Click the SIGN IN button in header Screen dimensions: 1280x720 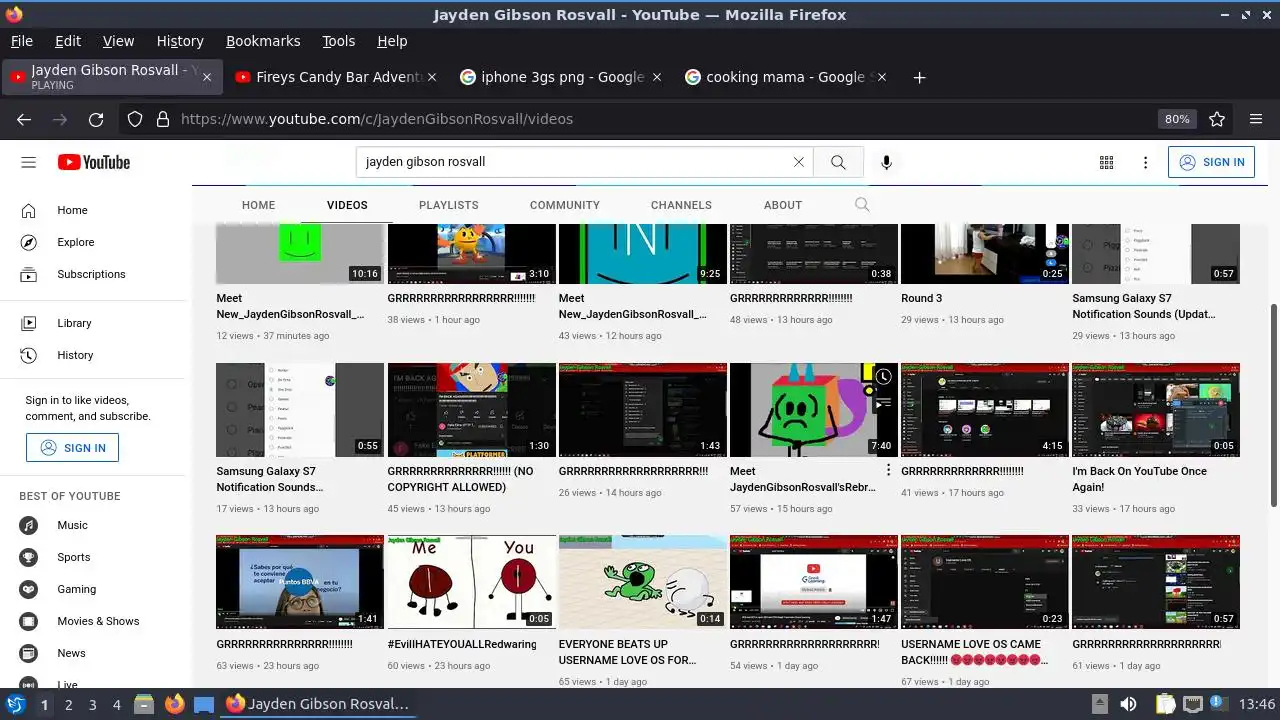[1211, 162]
